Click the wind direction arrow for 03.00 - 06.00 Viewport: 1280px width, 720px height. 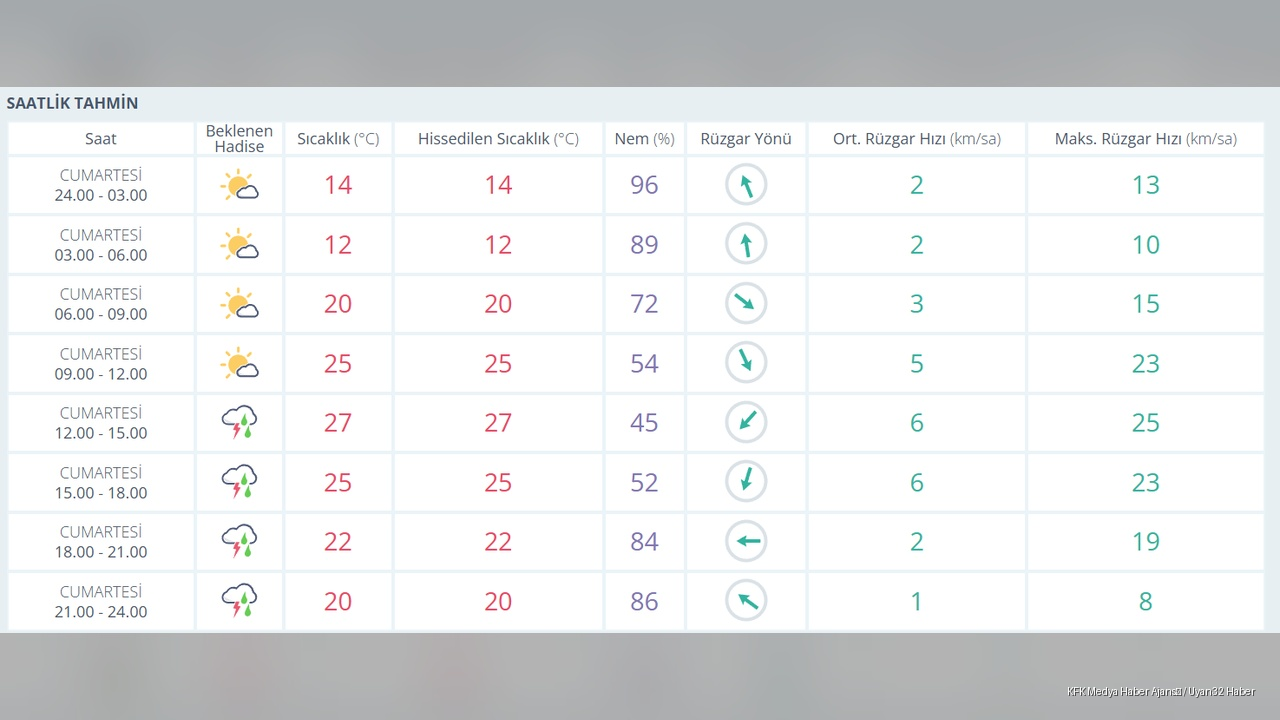point(746,244)
